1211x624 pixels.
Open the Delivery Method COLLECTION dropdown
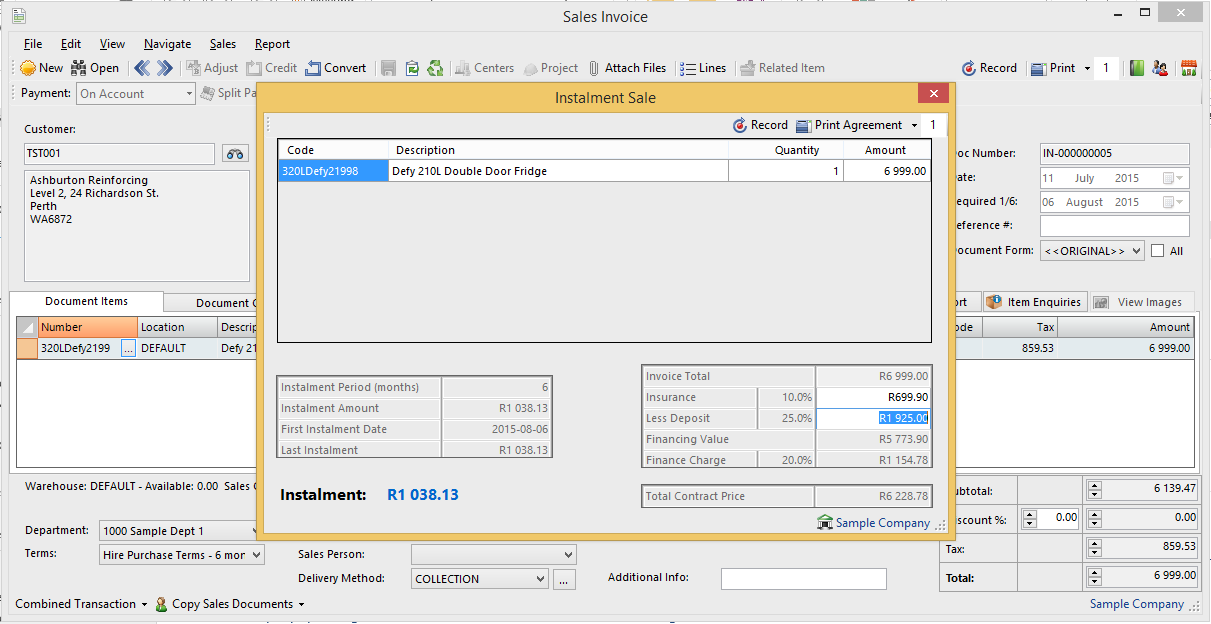541,579
